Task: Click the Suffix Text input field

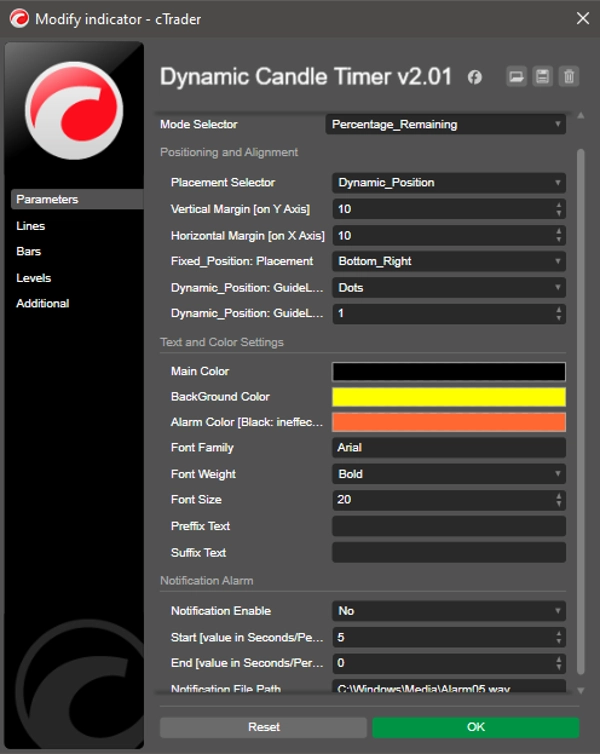Action: click(449, 553)
